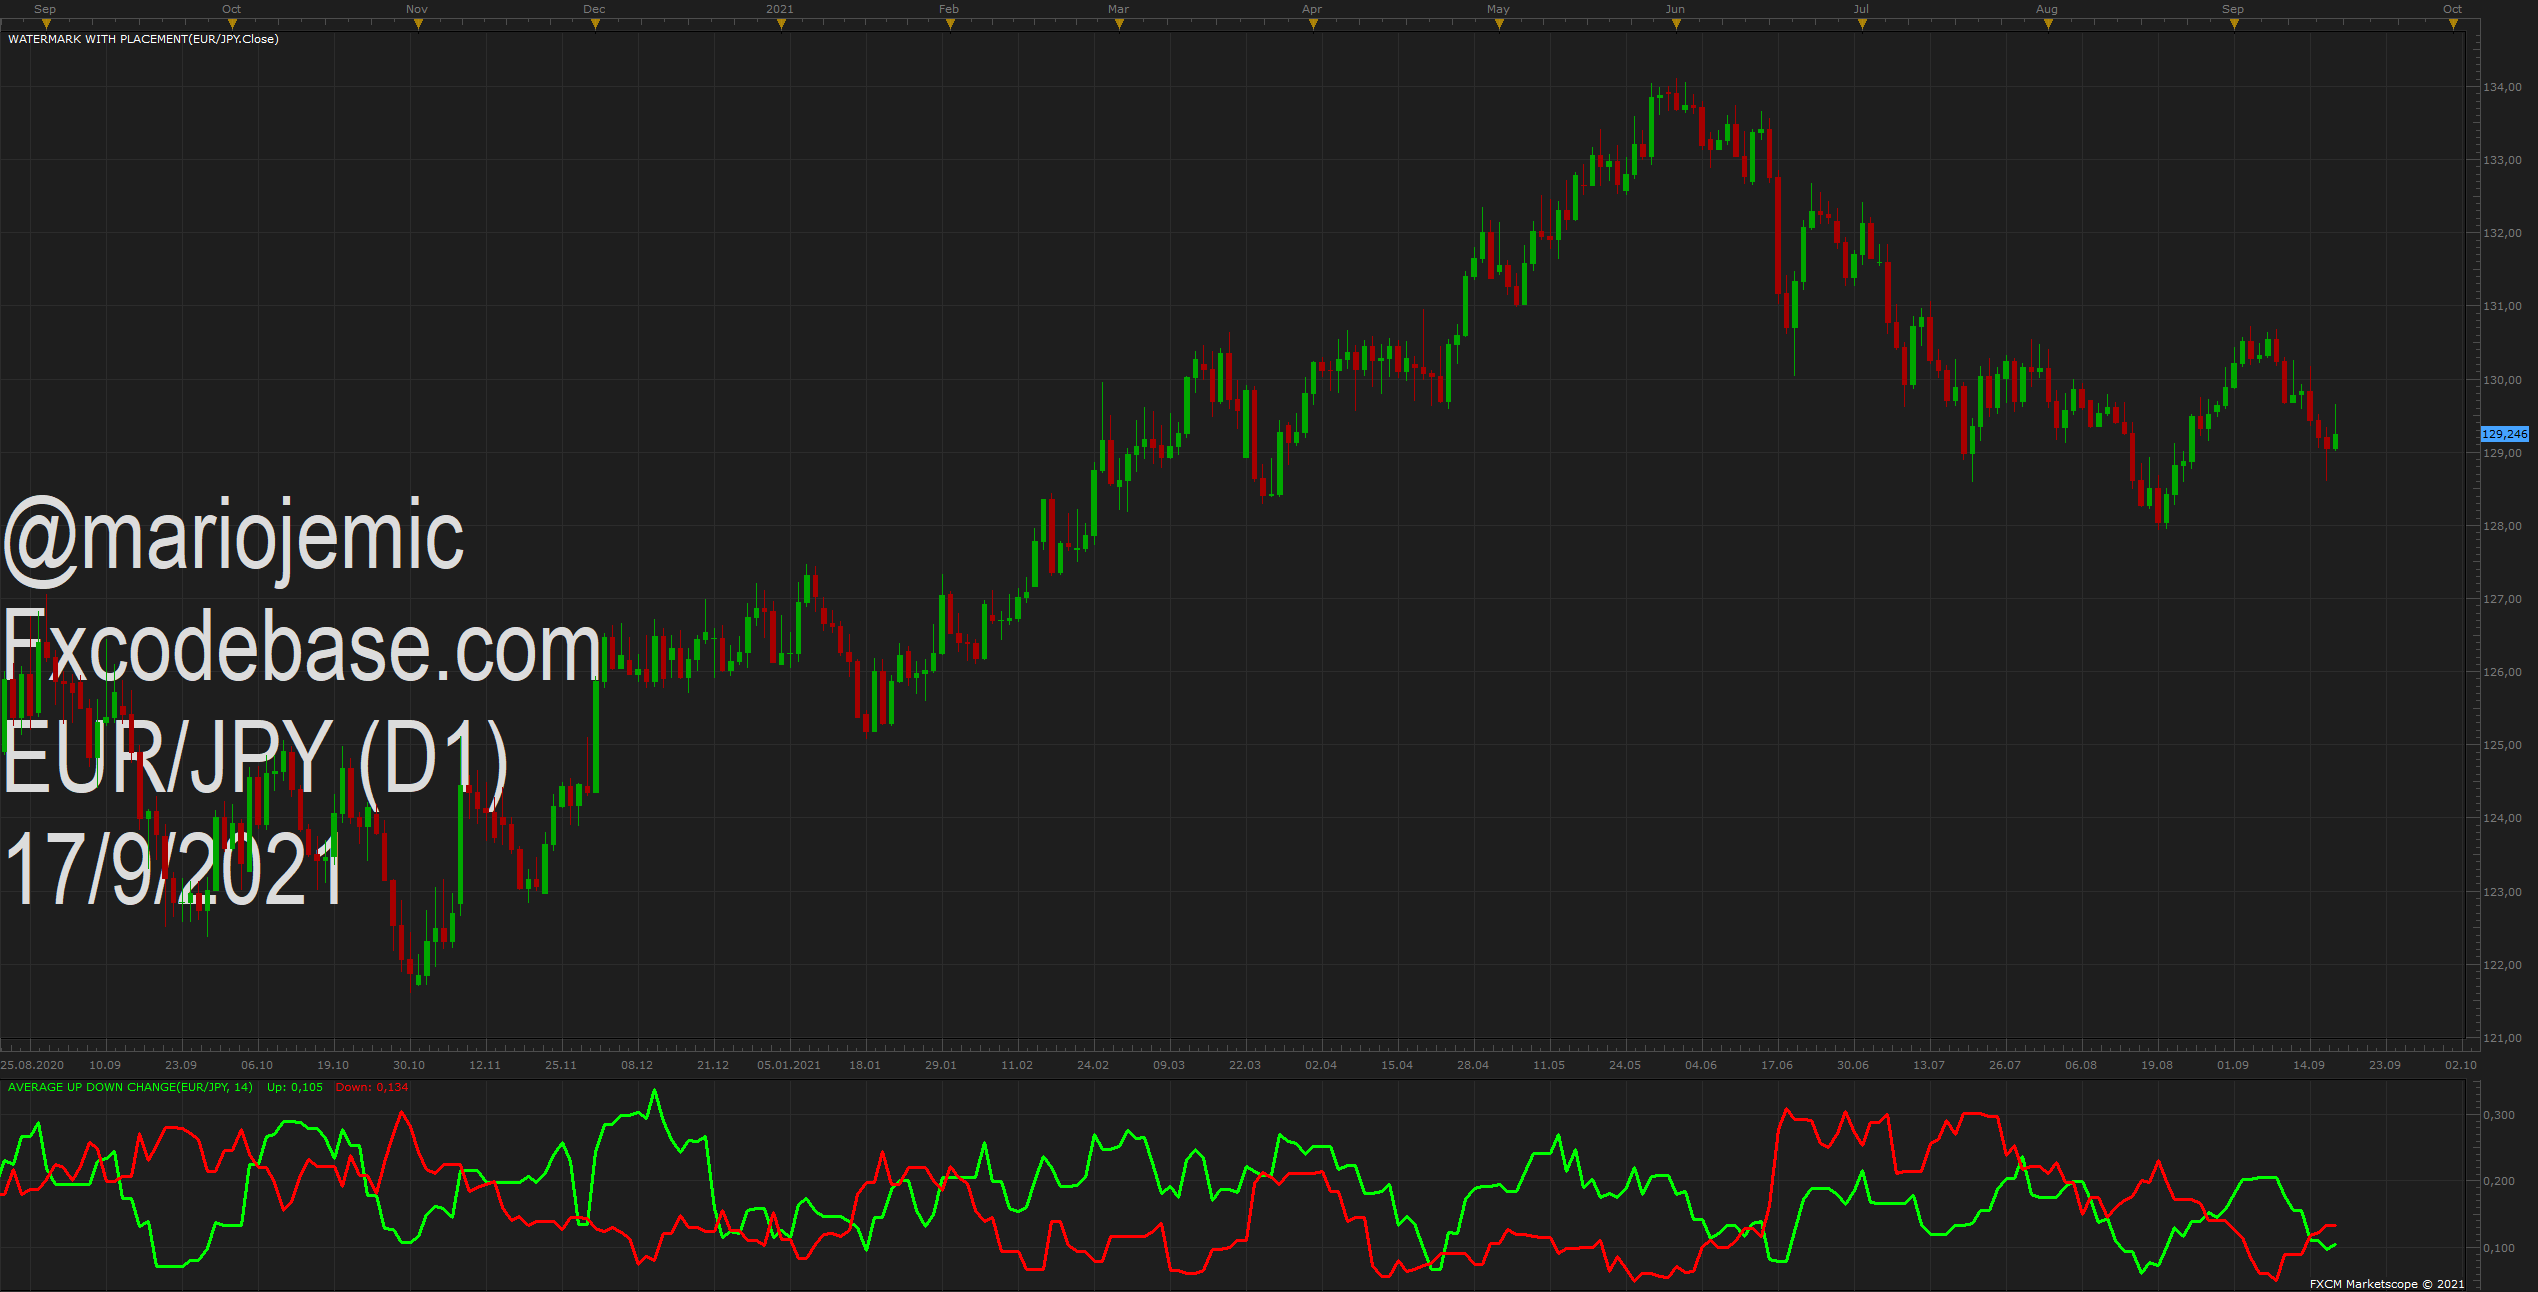Viewport: 2538px width, 1292px height.
Task: Click the 134,00 price axis label
Action: pos(2503,87)
